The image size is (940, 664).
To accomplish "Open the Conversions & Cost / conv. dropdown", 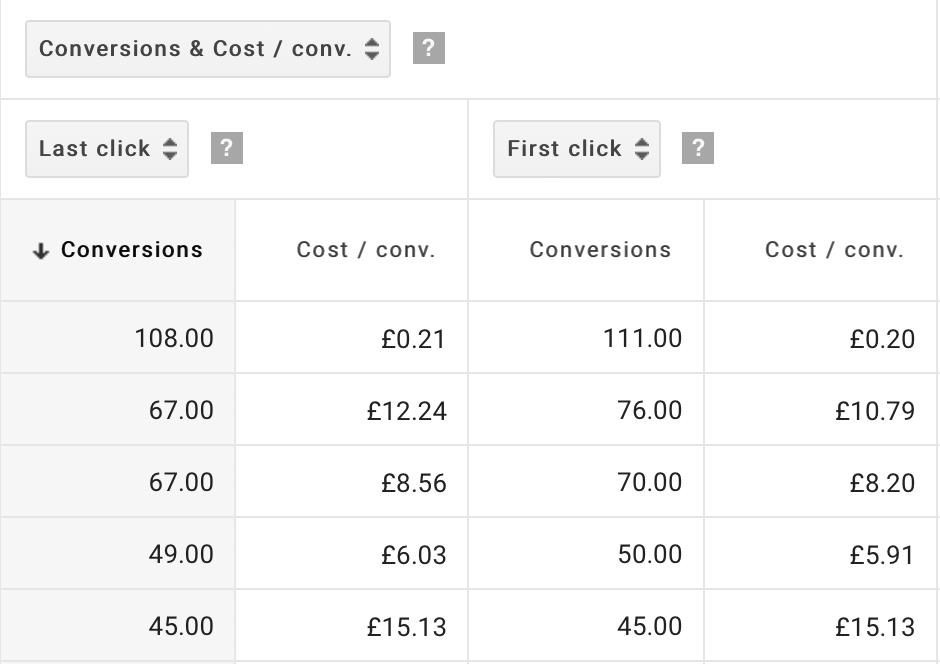I will (x=208, y=49).
